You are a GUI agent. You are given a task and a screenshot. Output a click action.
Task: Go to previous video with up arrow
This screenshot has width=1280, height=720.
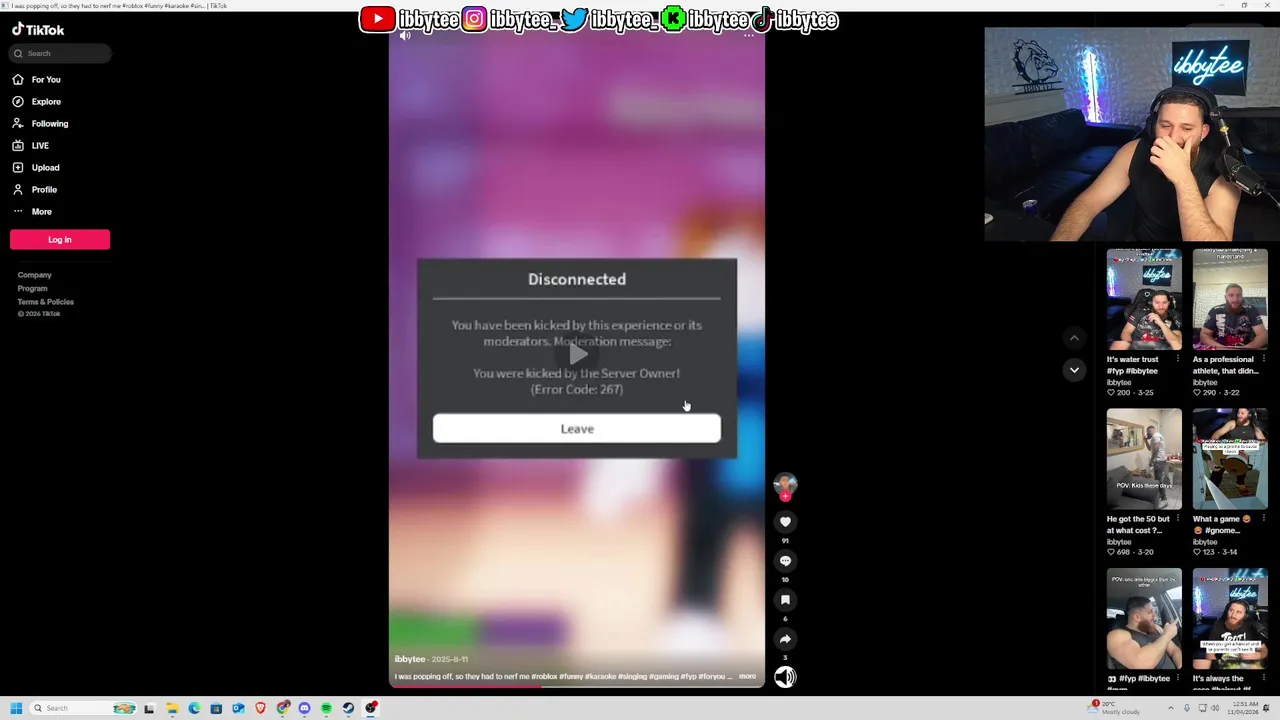1074,338
